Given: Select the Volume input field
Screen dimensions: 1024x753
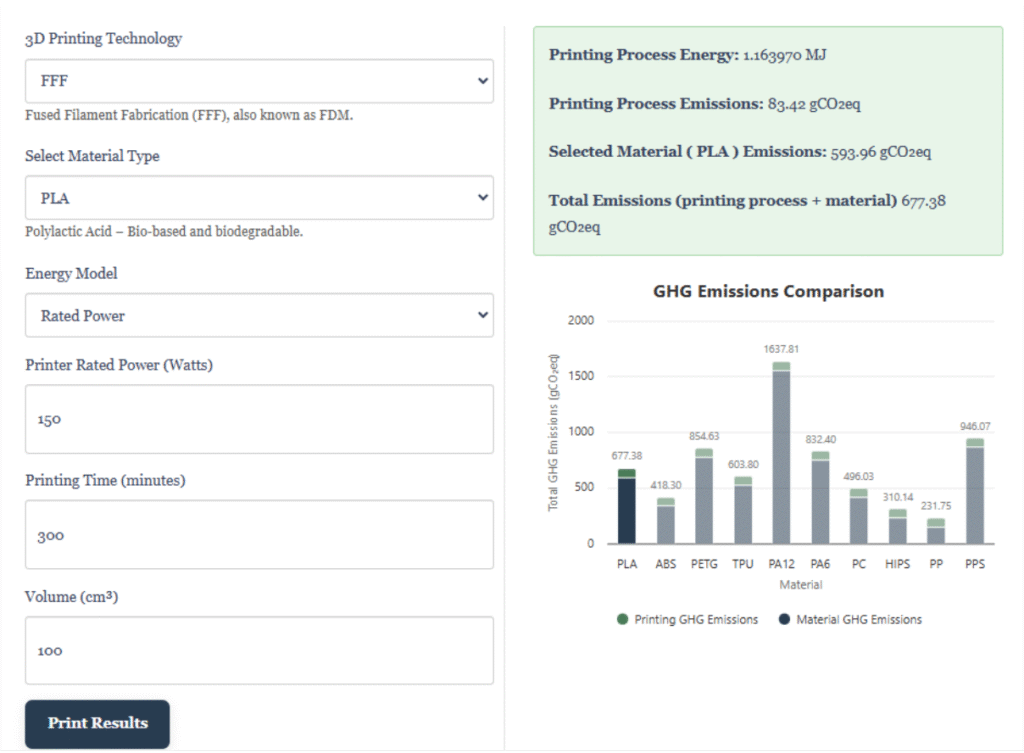Looking at the screenshot, I should tap(258, 650).
